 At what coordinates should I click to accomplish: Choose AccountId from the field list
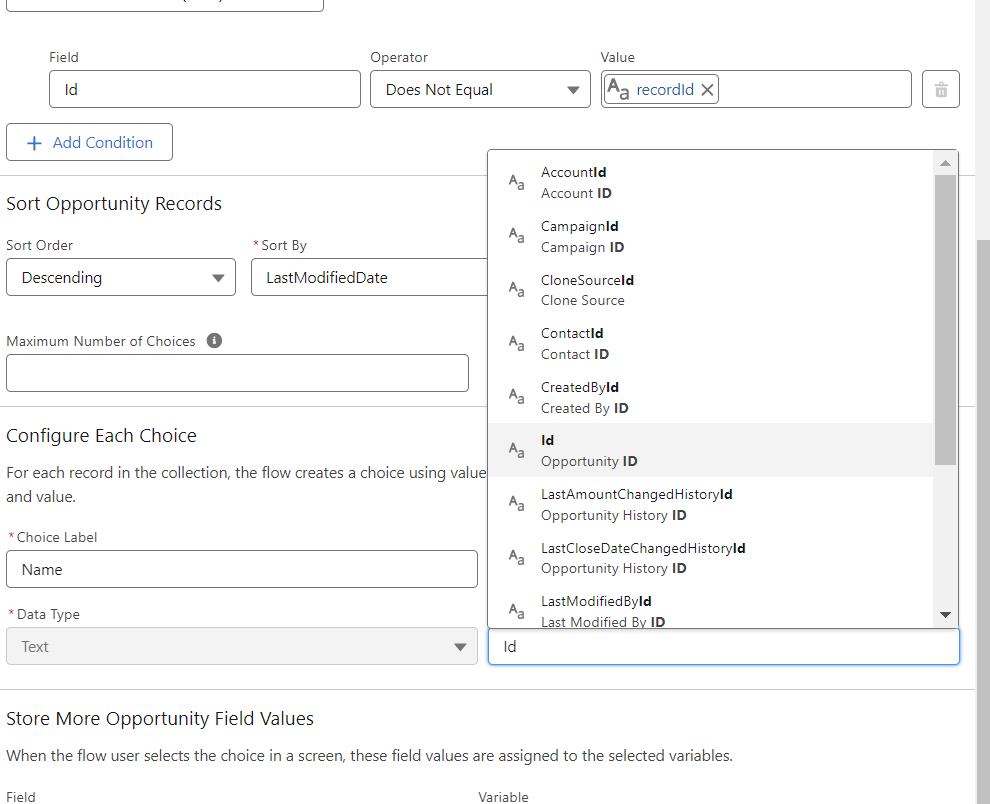711,183
